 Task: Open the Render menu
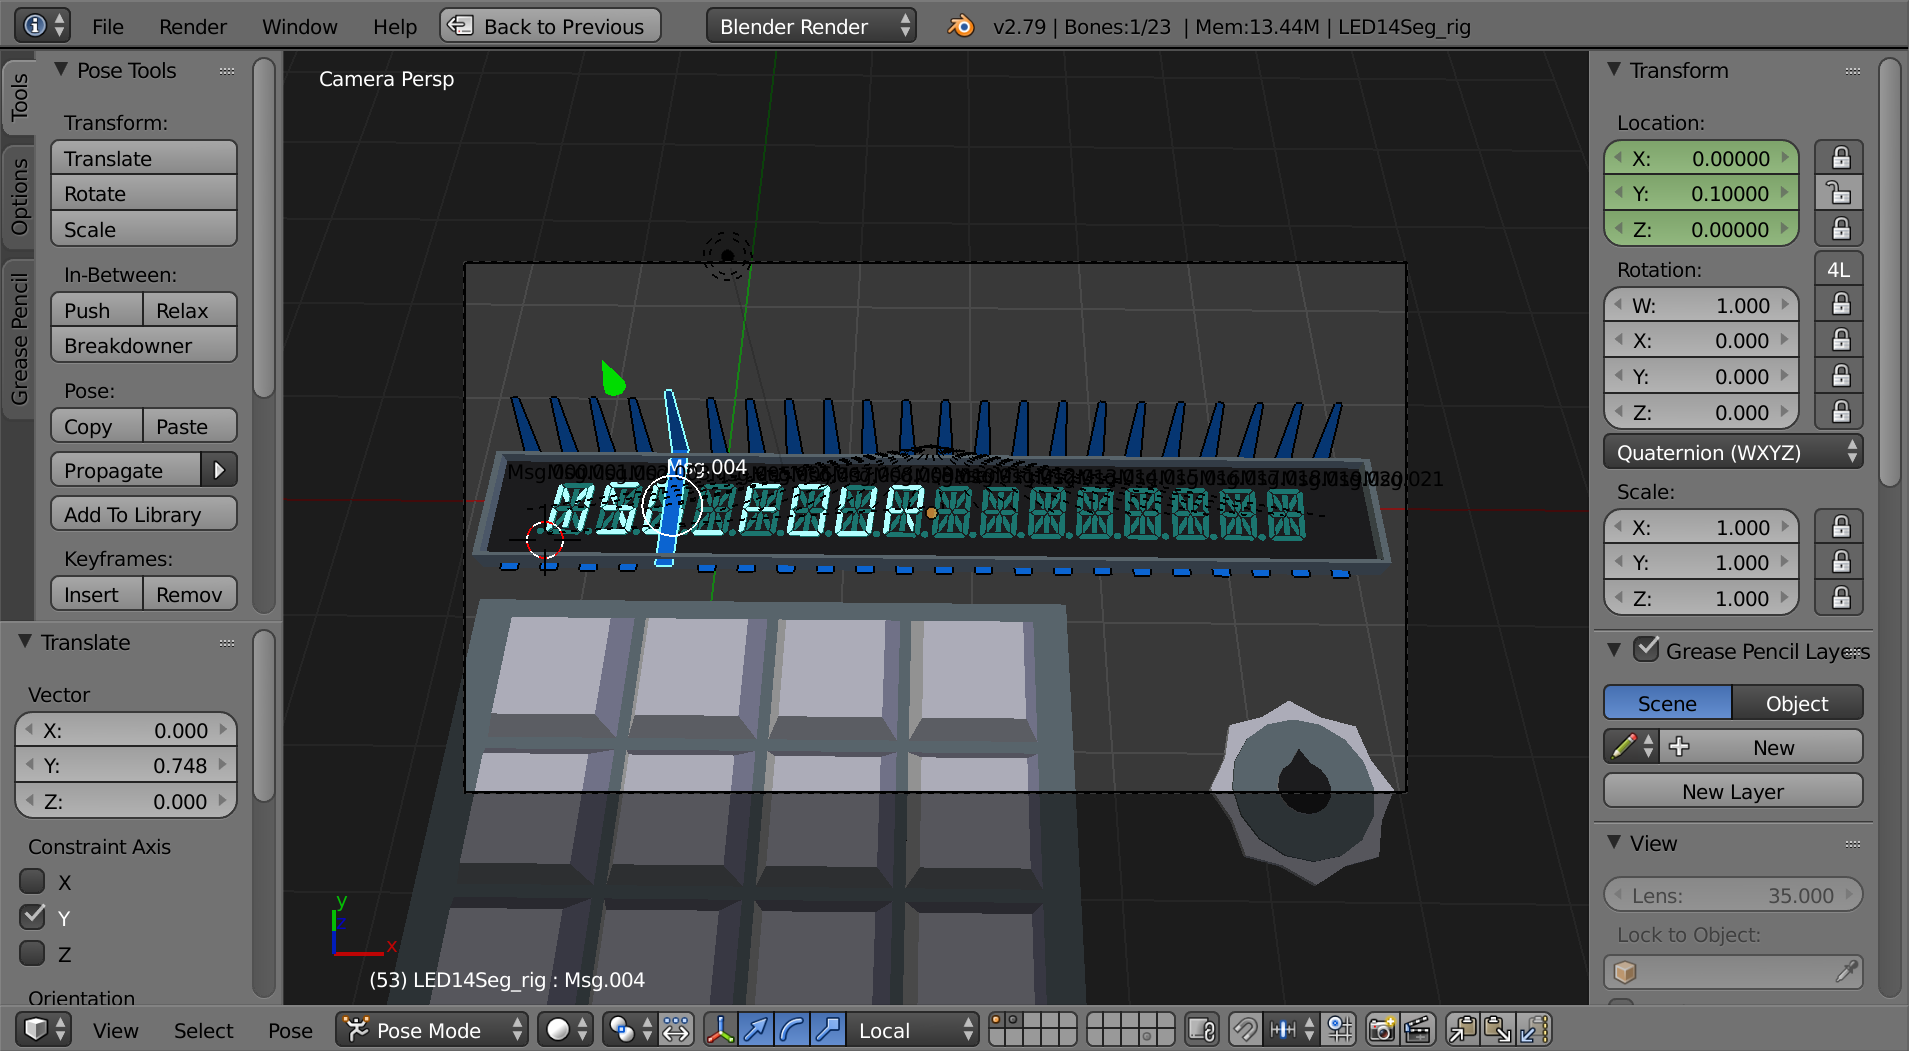tap(192, 26)
